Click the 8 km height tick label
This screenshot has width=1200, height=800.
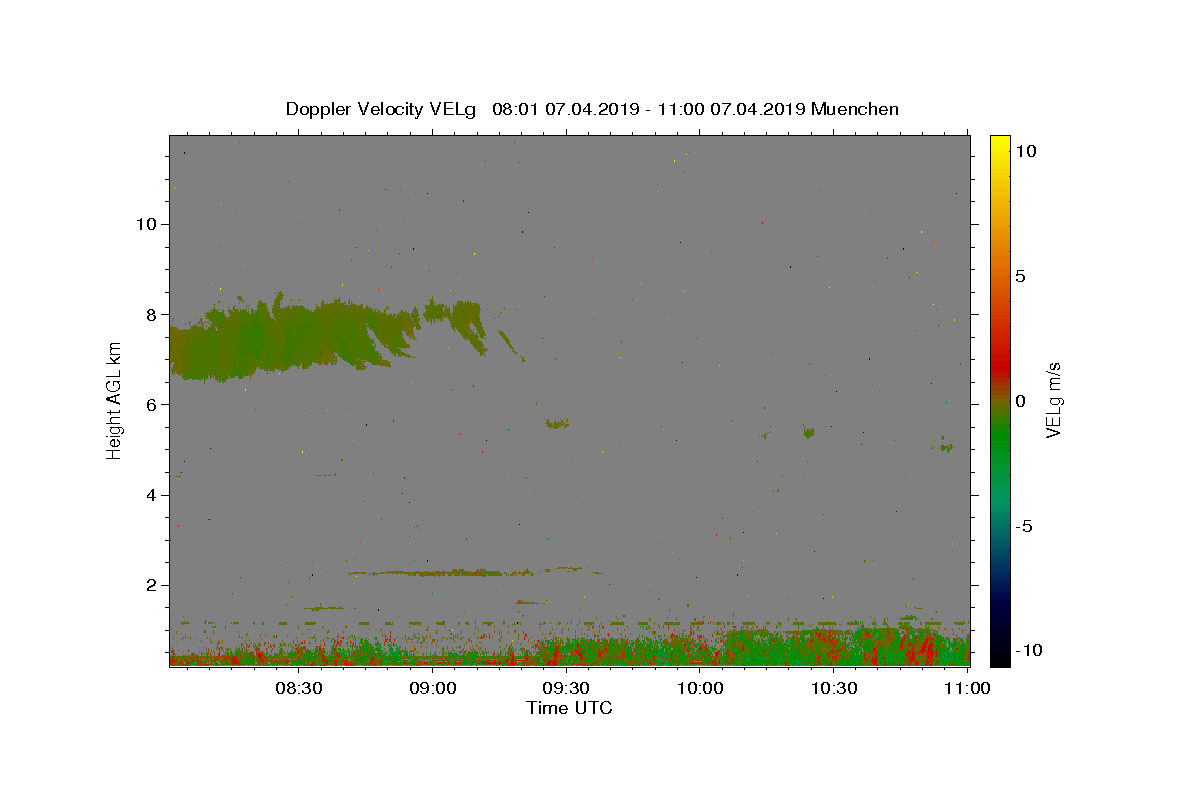coord(152,314)
